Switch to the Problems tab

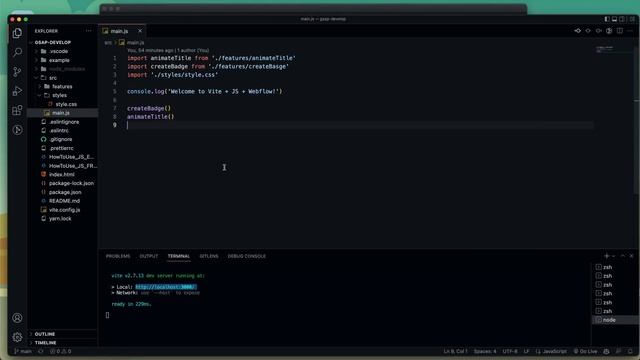(118, 256)
